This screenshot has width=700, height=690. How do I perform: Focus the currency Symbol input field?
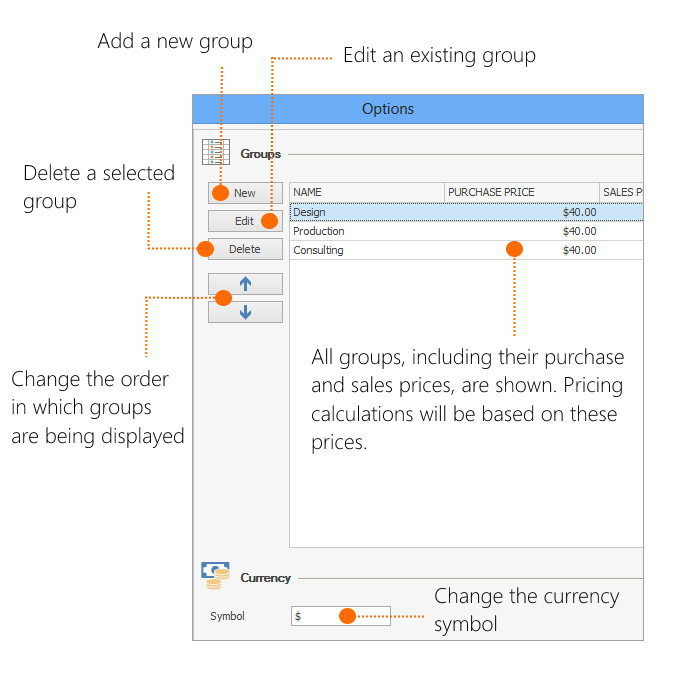[x=341, y=616]
